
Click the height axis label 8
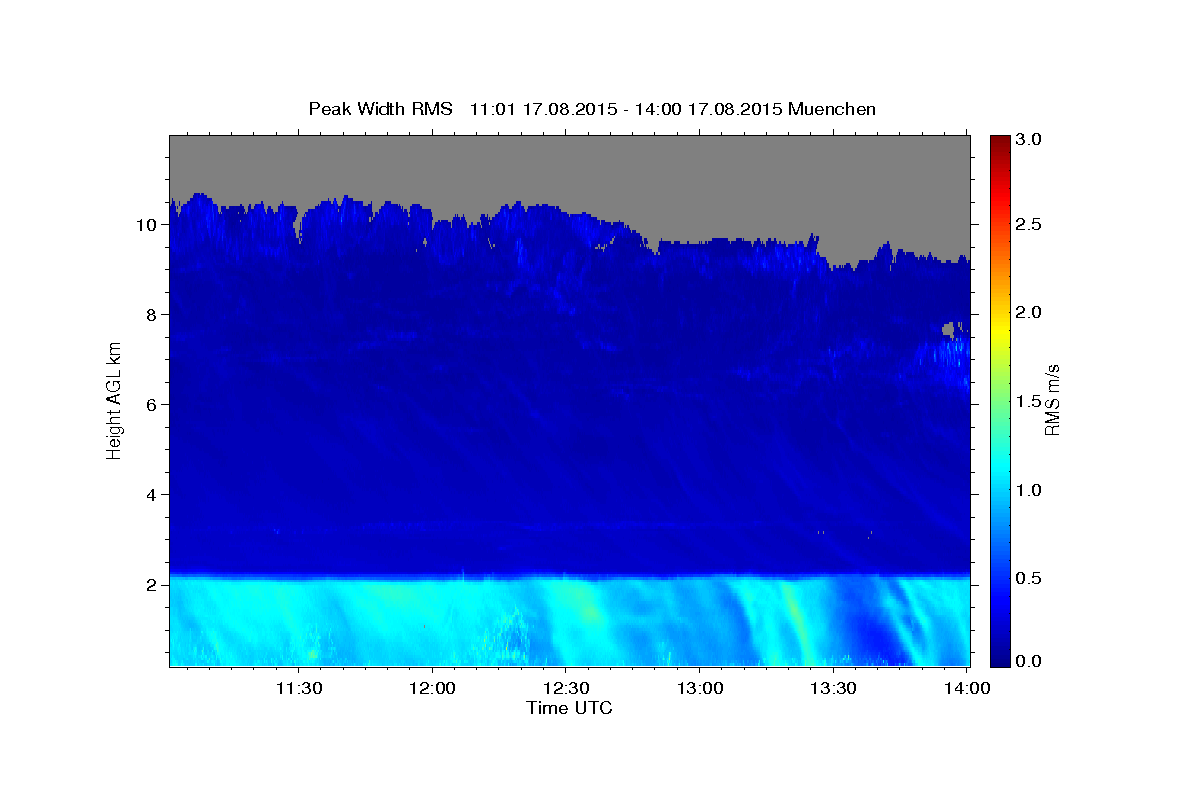[153, 315]
